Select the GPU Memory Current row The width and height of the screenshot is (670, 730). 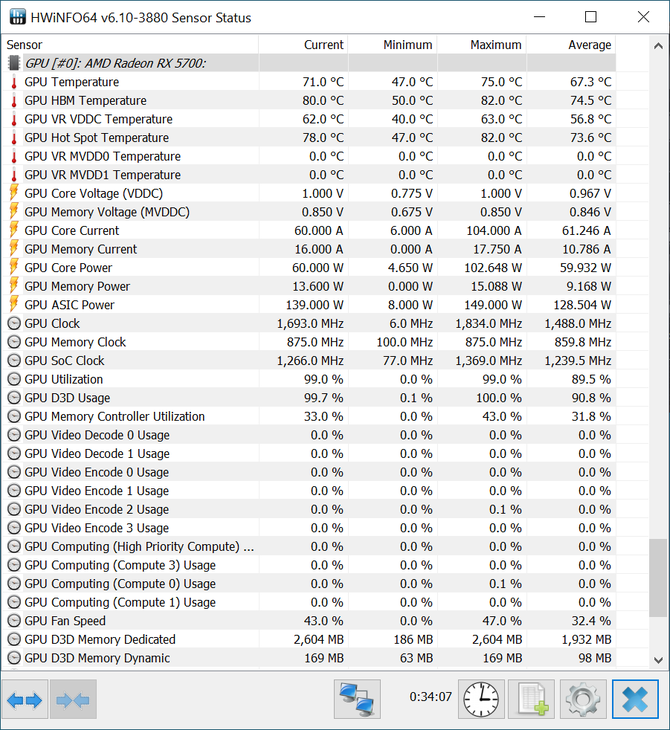click(309, 249)
